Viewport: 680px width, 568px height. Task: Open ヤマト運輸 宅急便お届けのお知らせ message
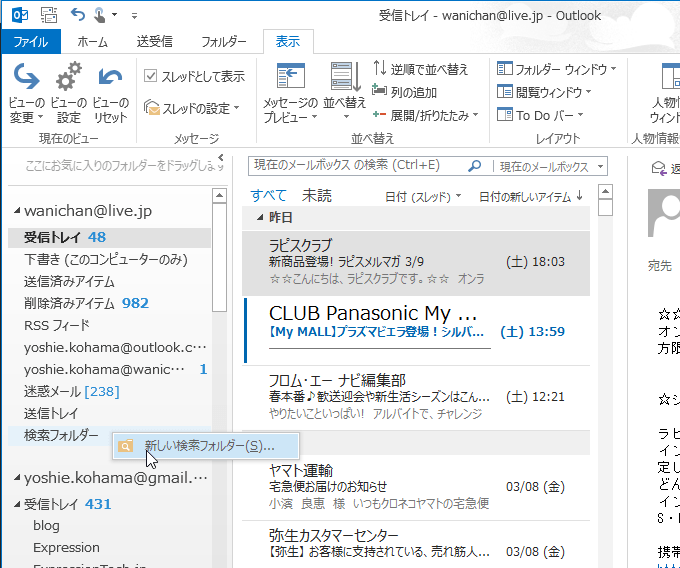pyautogui.click(x=416, y=487)
